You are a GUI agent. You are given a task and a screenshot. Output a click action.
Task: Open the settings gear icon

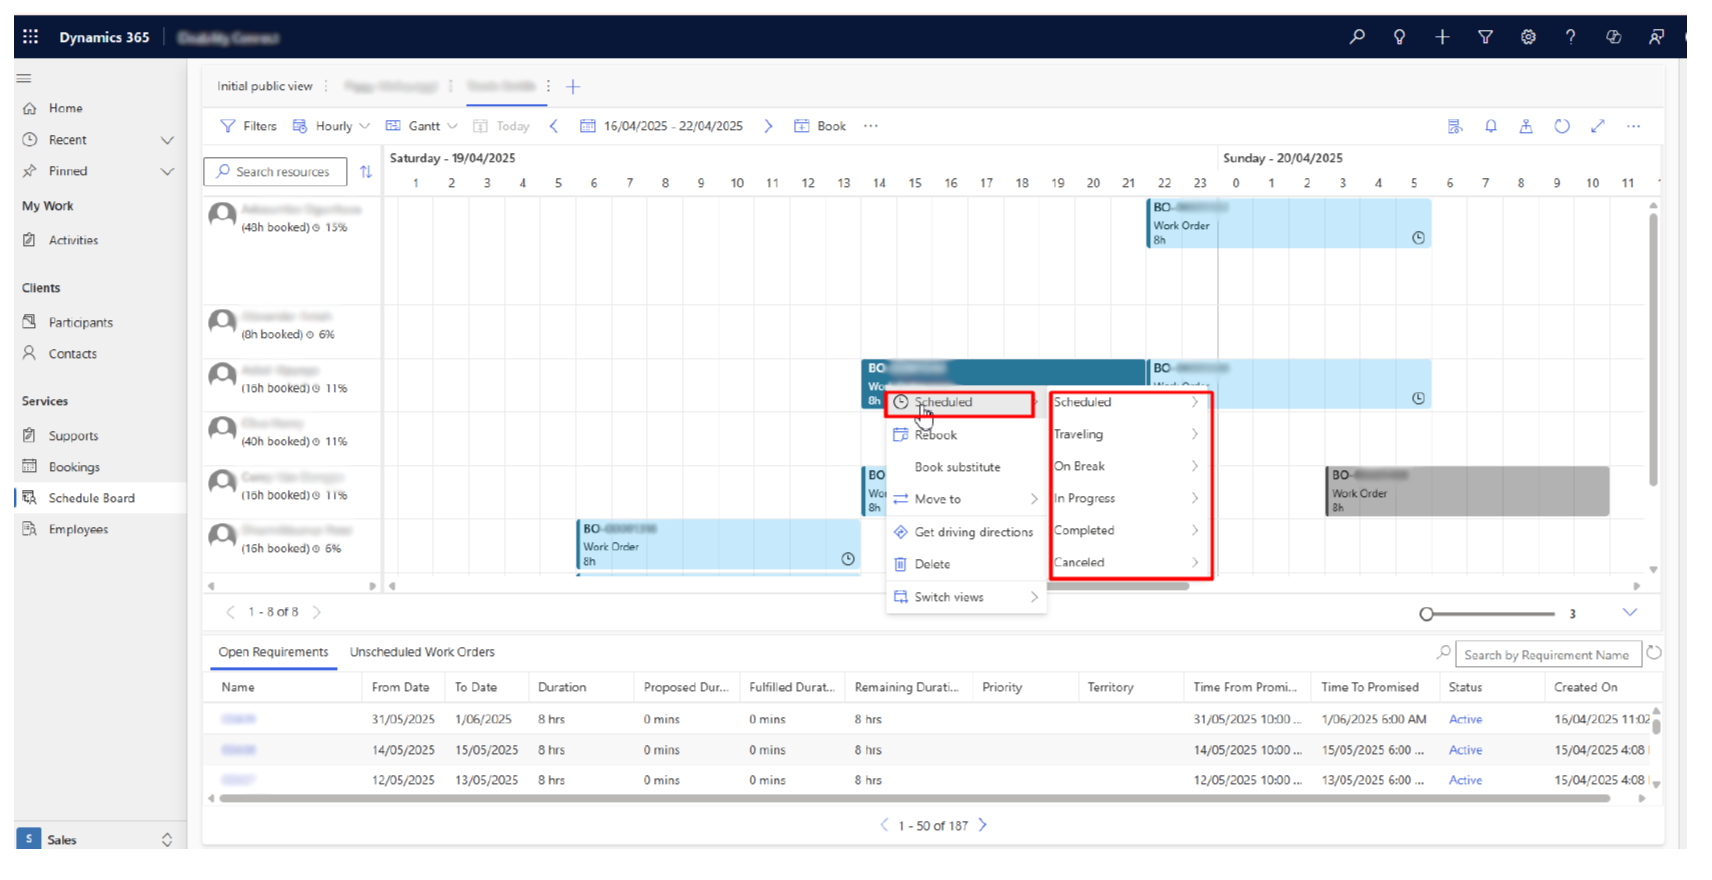[x=1528, y=37]
